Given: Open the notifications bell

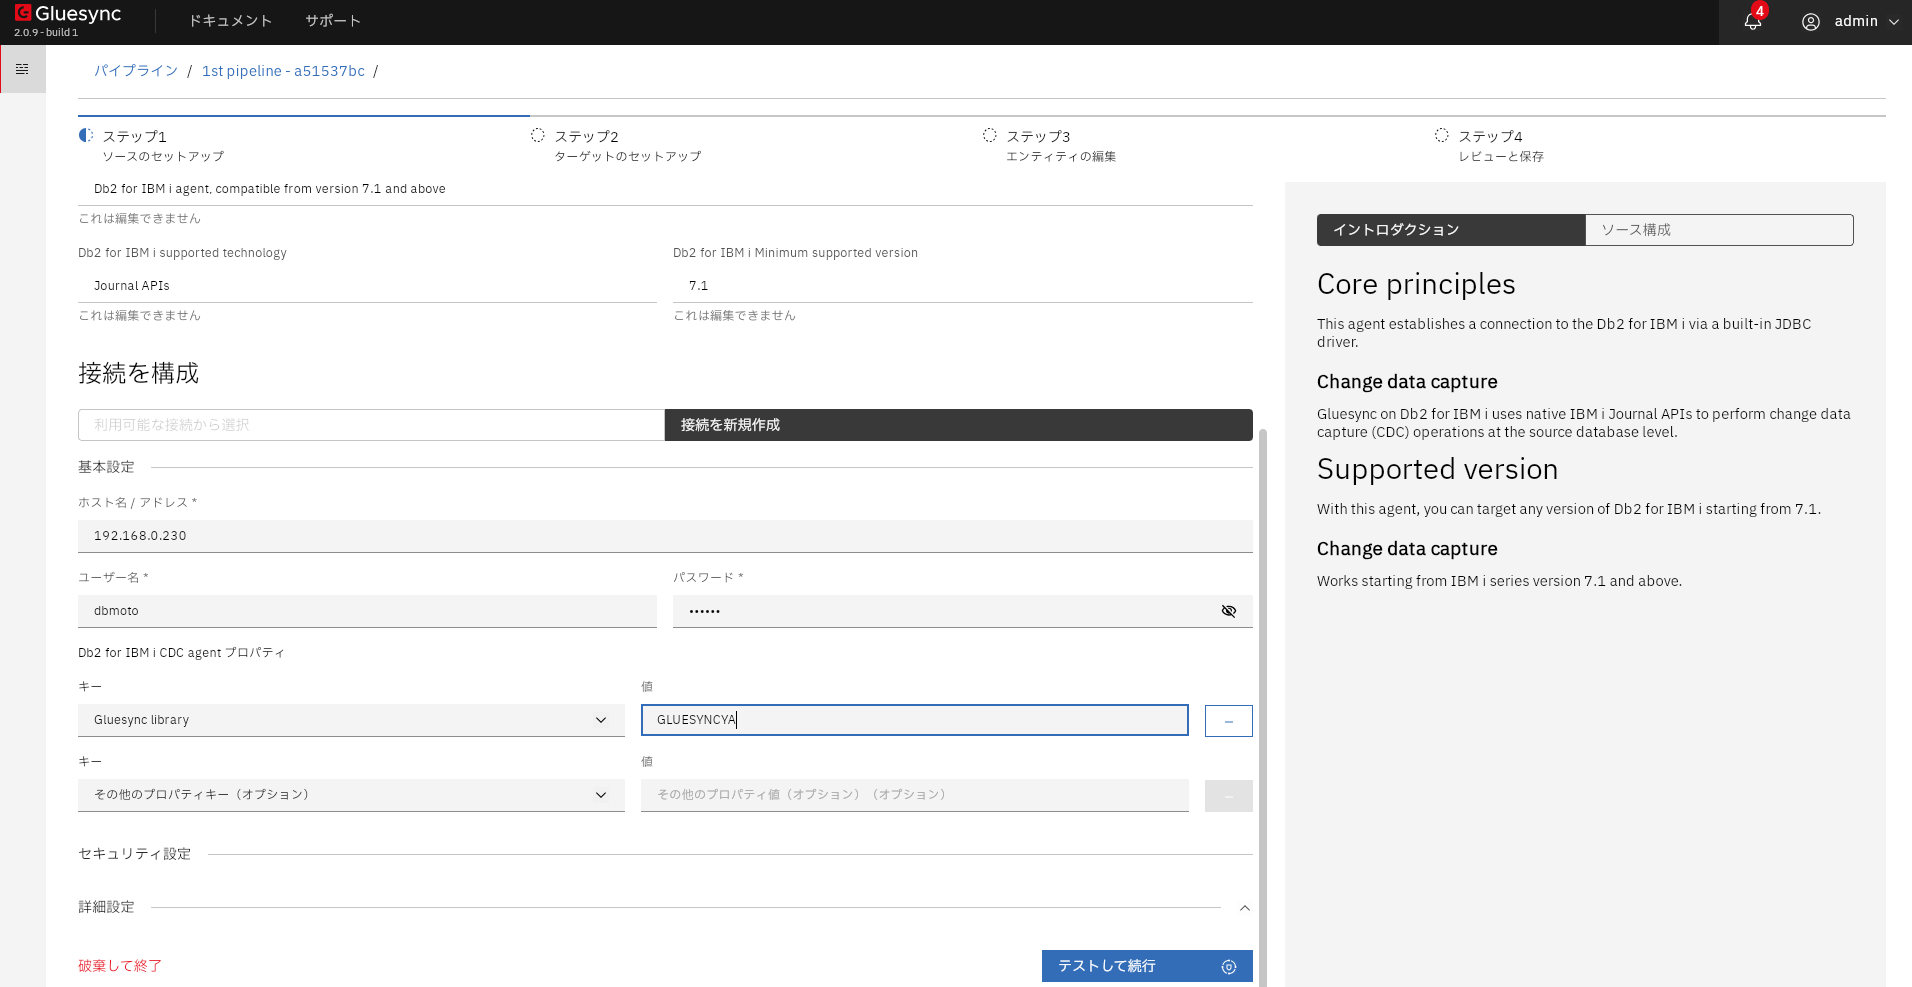Looking at the screenshot, I should point(1753,21).
